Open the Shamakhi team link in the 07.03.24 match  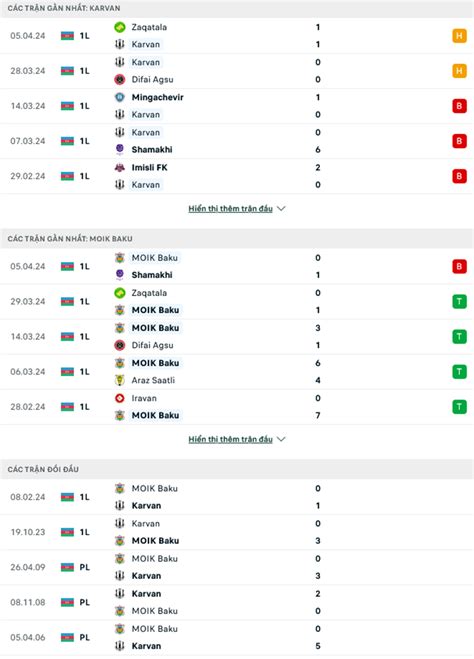pyautogui.click(x=152, y=150)
